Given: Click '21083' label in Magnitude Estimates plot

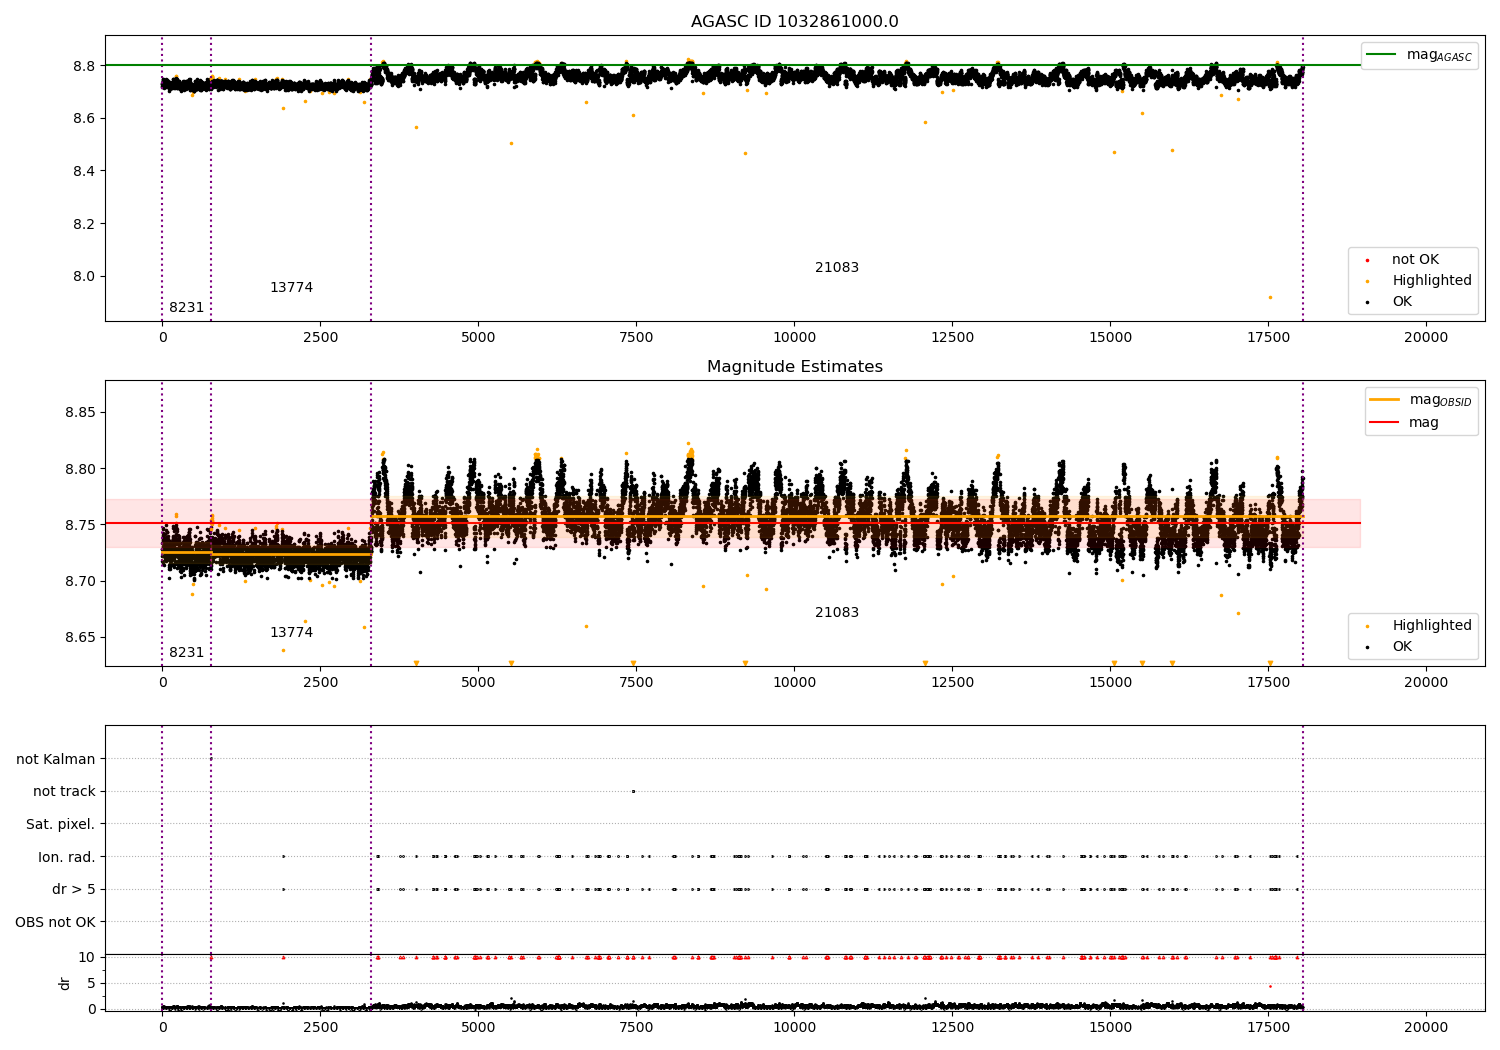Looking at the screenshot, I should pyautogui.click(x=837, y=613).
